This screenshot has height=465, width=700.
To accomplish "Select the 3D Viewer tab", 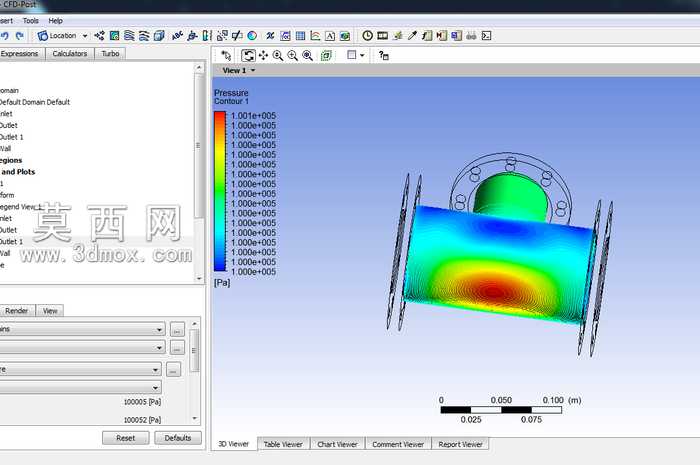I will point(233,444).
